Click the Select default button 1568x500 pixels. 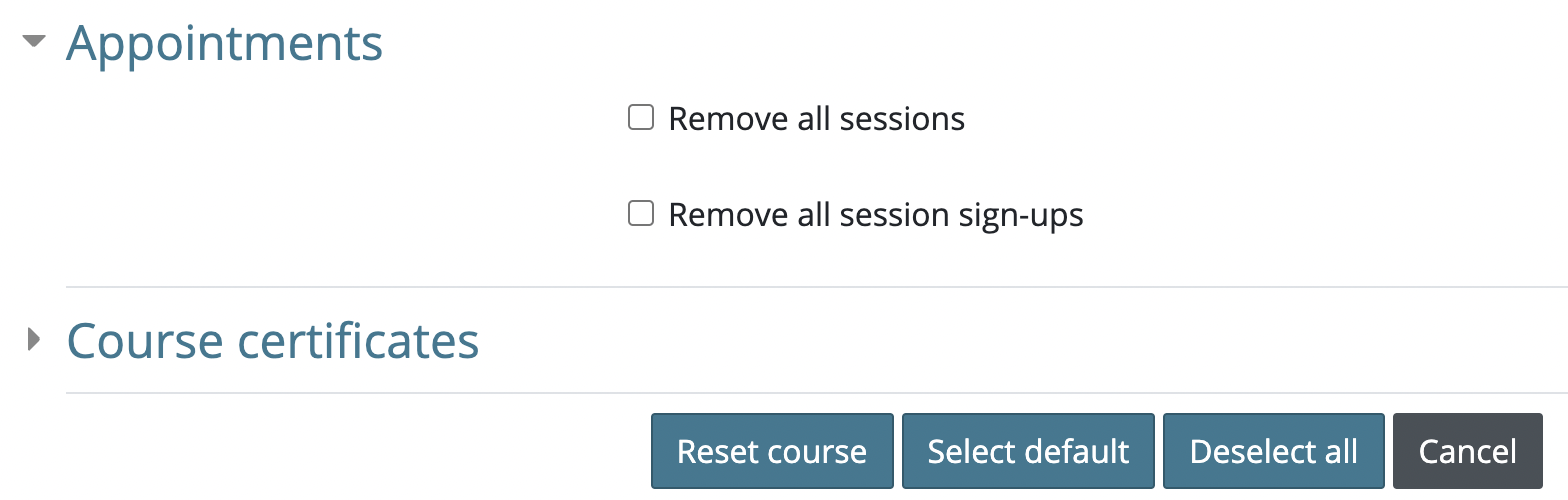1028,451
